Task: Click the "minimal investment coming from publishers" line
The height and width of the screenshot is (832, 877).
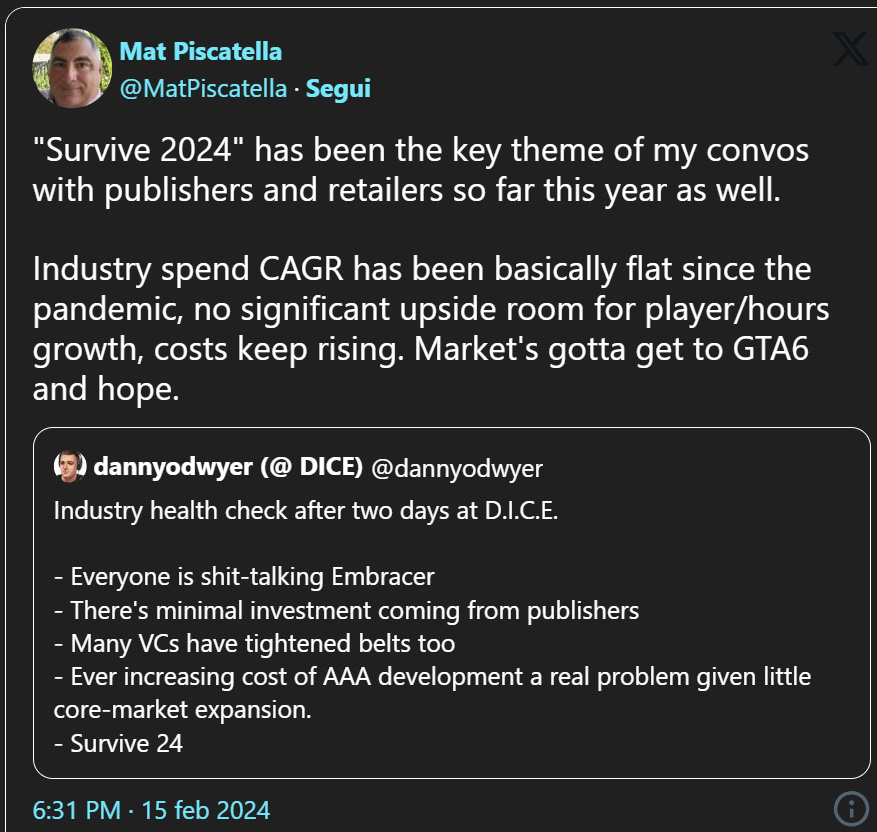Action: point(346,609)
